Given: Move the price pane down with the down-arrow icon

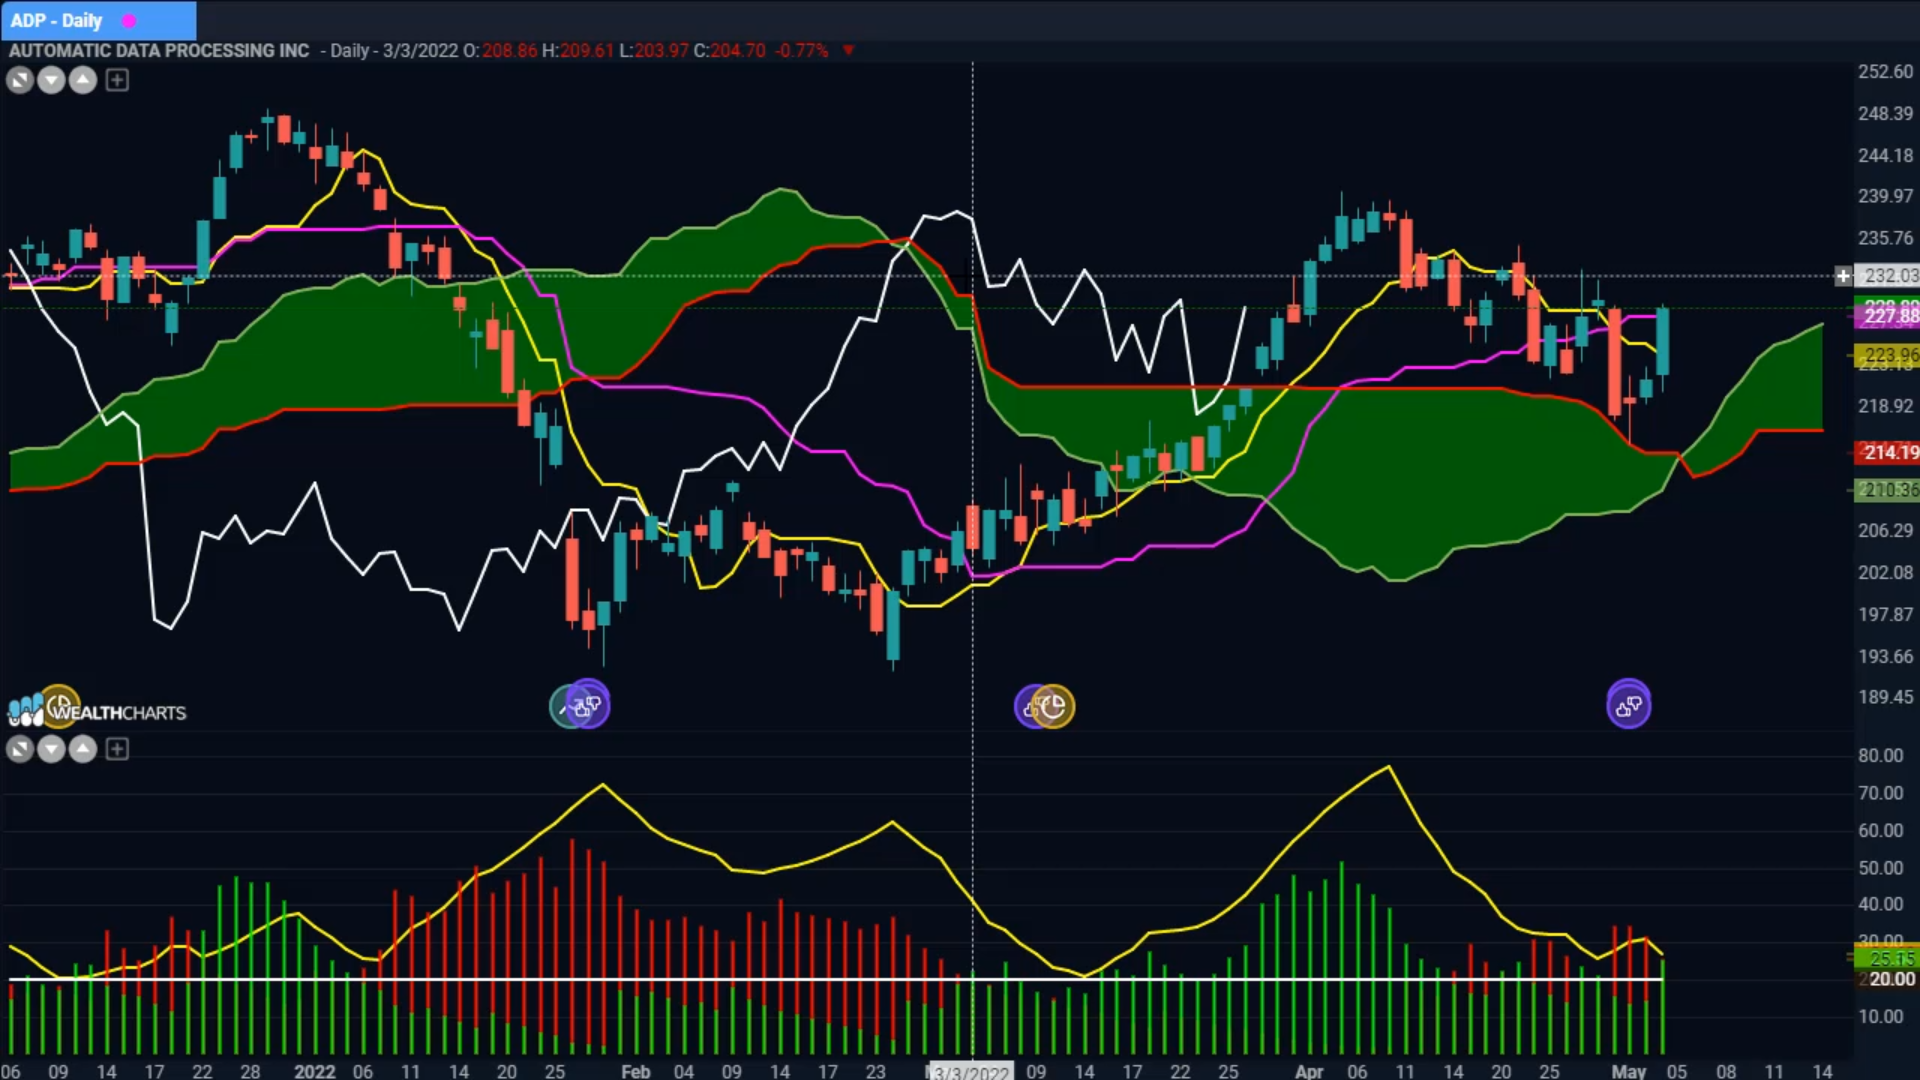Looking at the screenshot, I should coord(51,80).
